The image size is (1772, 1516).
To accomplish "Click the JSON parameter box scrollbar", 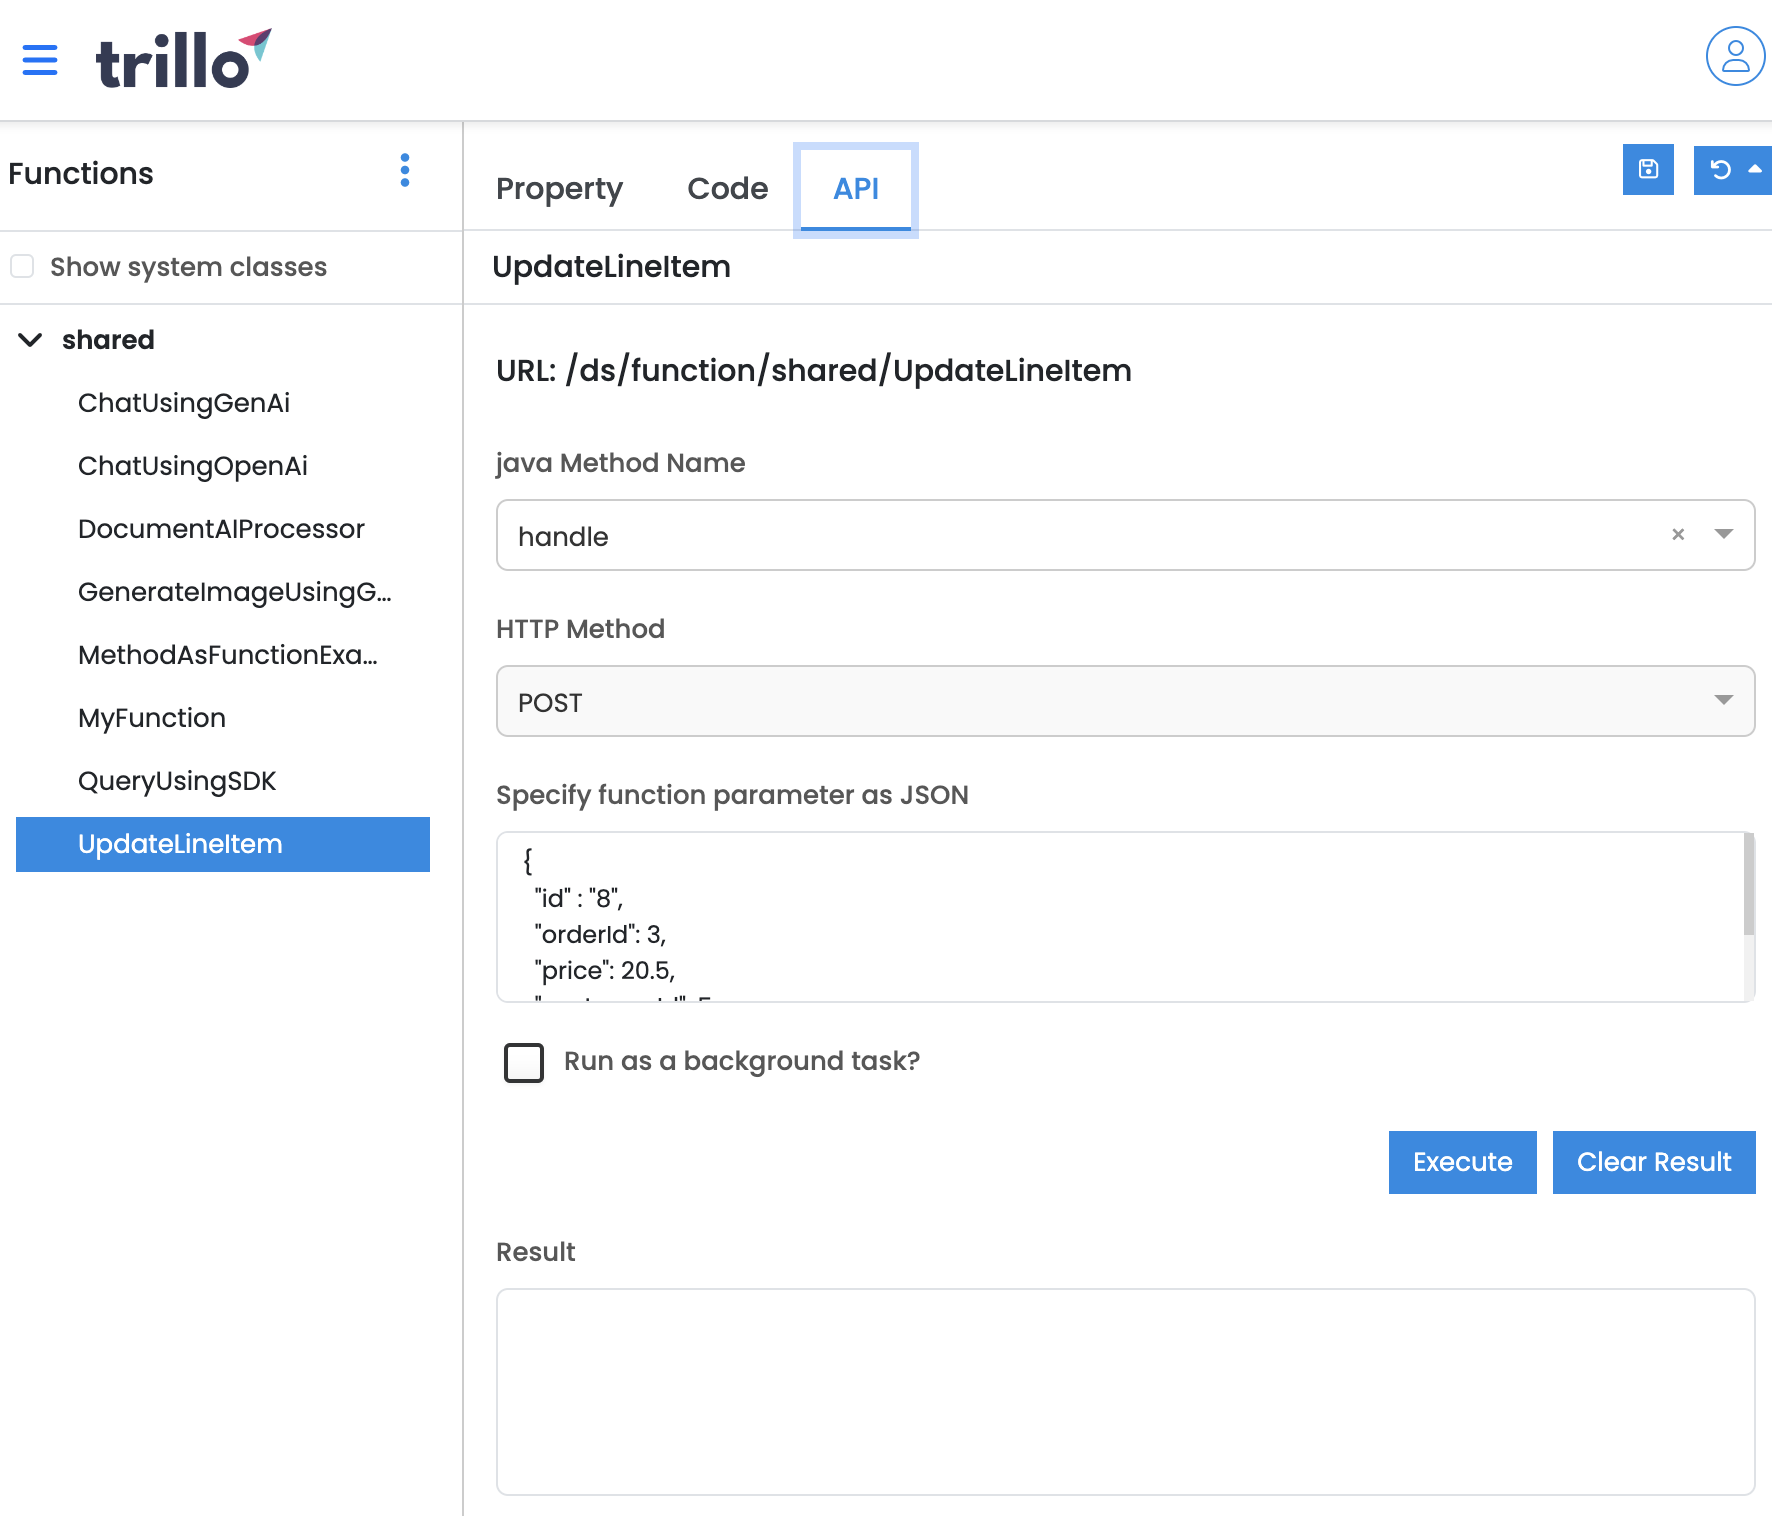I will coord(1748,885).
